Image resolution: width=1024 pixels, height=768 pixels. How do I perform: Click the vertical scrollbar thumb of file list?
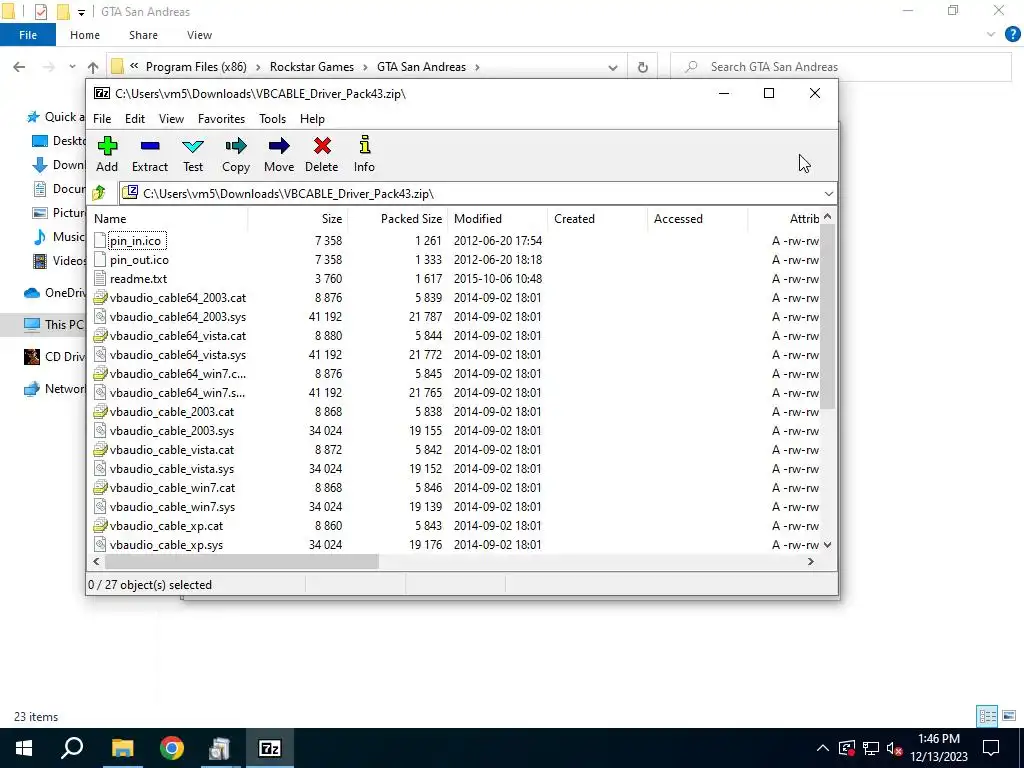click(827, 316)
